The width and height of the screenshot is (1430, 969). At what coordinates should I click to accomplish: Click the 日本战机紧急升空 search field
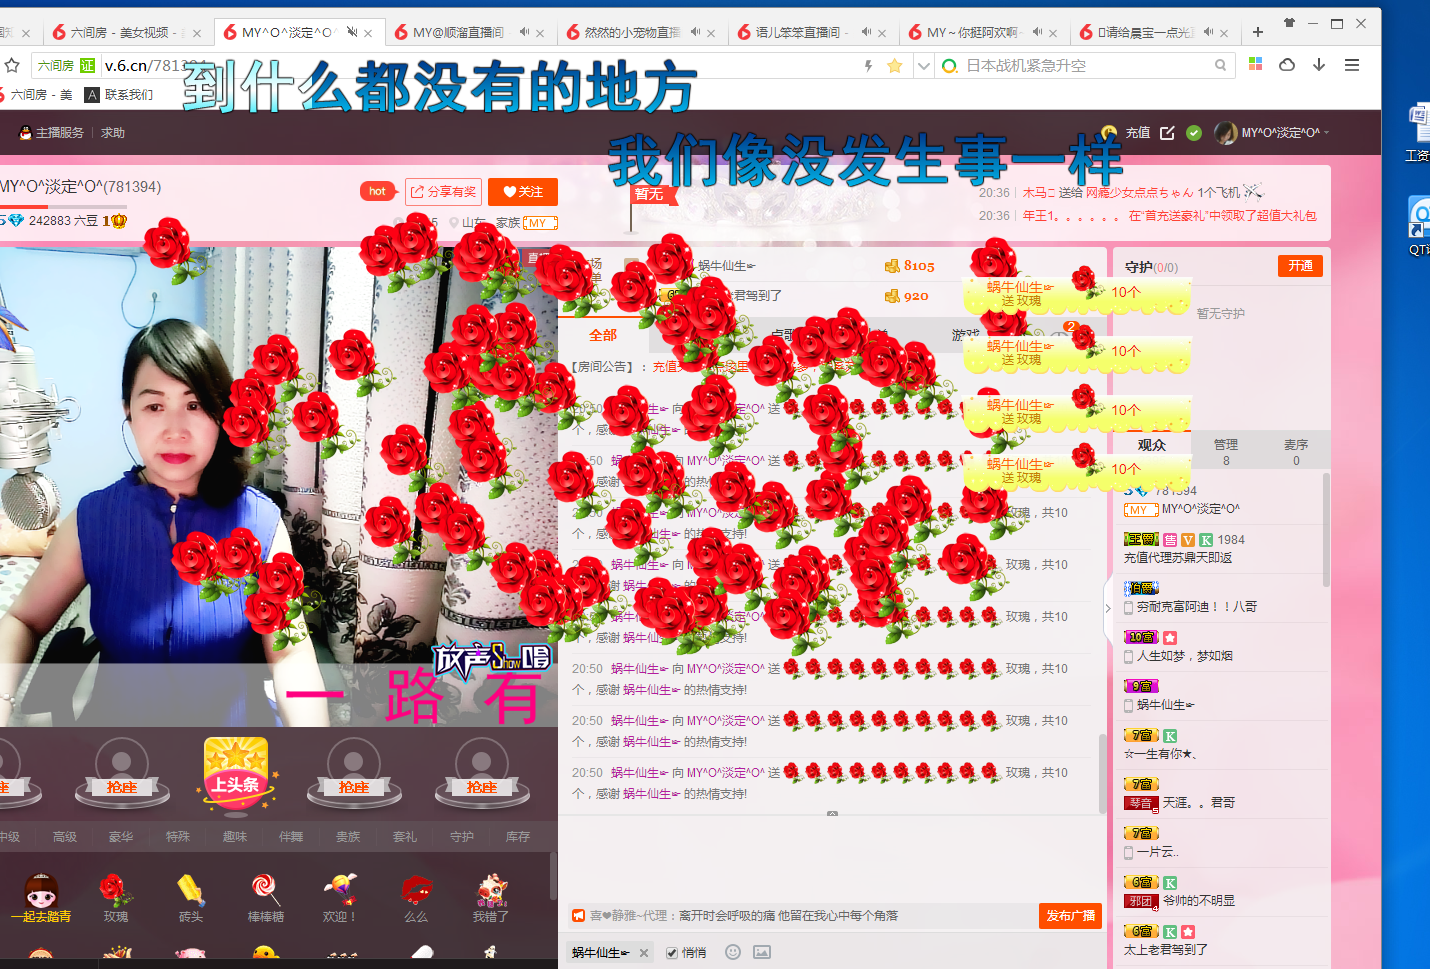click(x=1085, y=66)
